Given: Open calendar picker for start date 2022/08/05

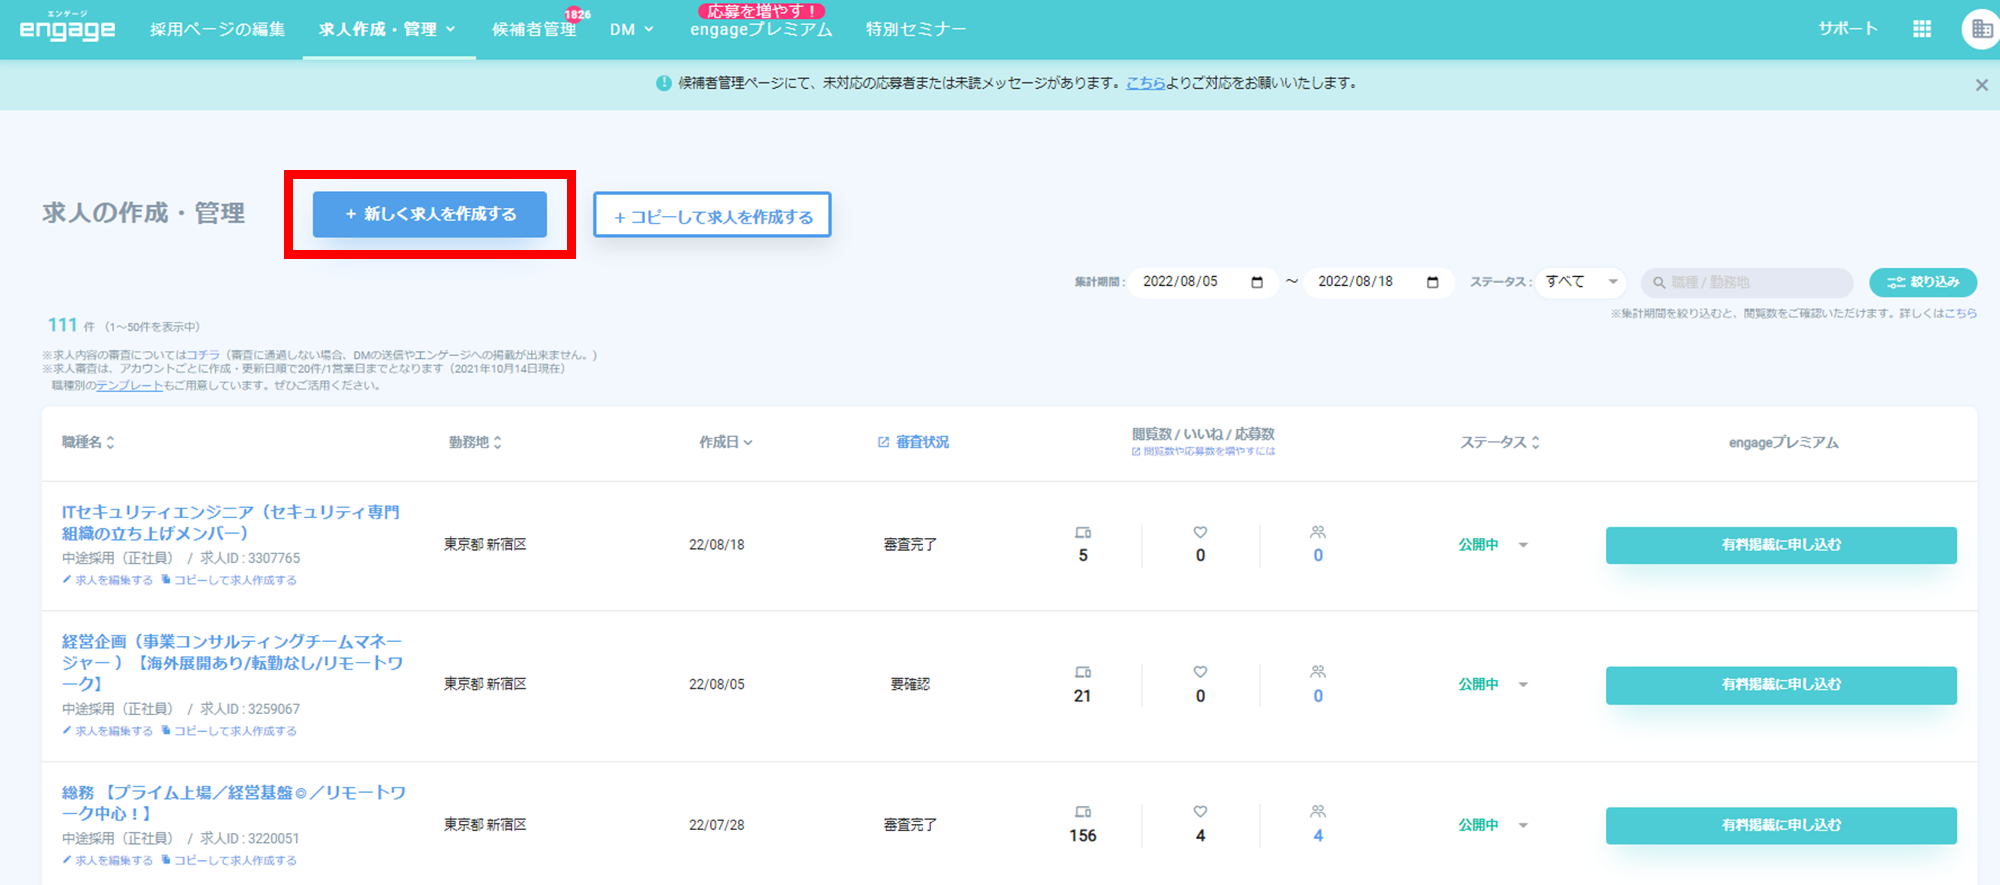Looking at the screenshot, I should tap(1257, 282).
